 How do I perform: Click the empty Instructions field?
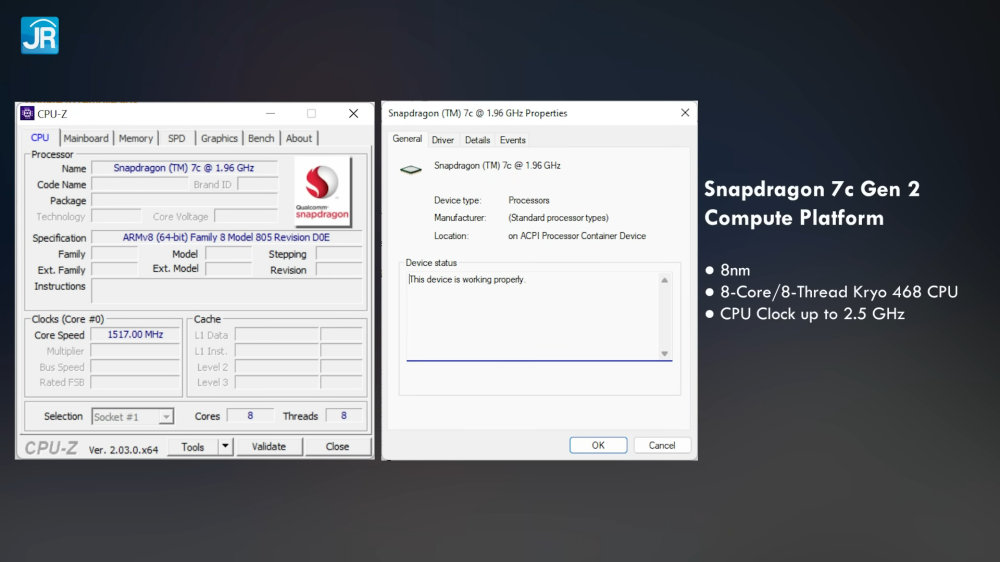(227, 291)
